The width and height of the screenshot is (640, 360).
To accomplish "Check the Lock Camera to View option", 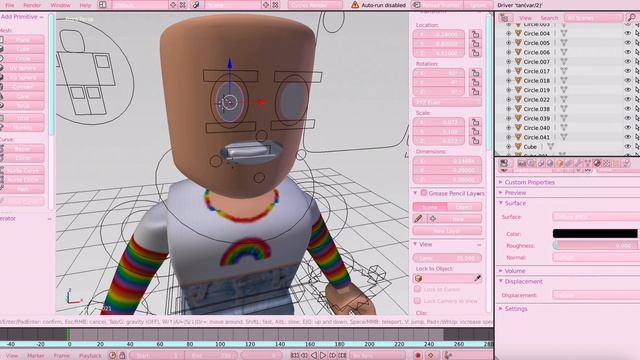I will (x=417, y=301).
